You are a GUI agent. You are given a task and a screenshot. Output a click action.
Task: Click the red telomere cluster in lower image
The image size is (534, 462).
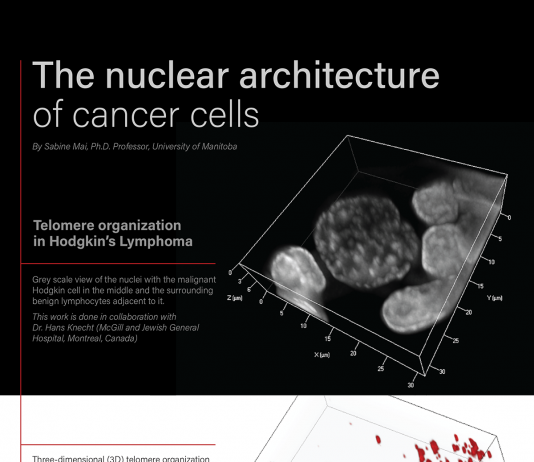(453, 449)
